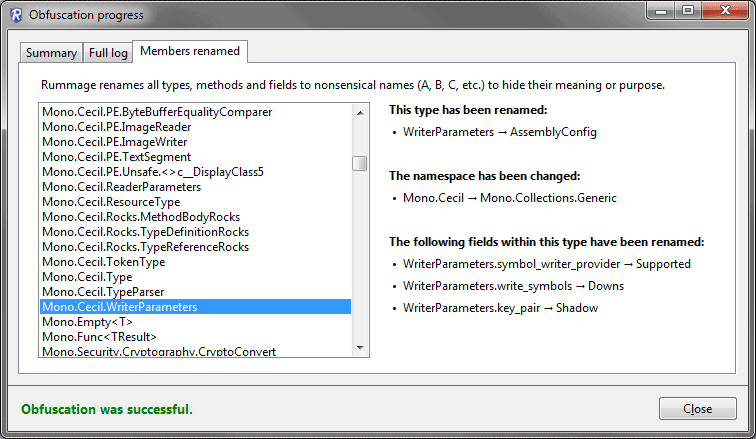Click the list scrollbar thumb
Viewport: 756px width, 439px height.
click(360, 163)
